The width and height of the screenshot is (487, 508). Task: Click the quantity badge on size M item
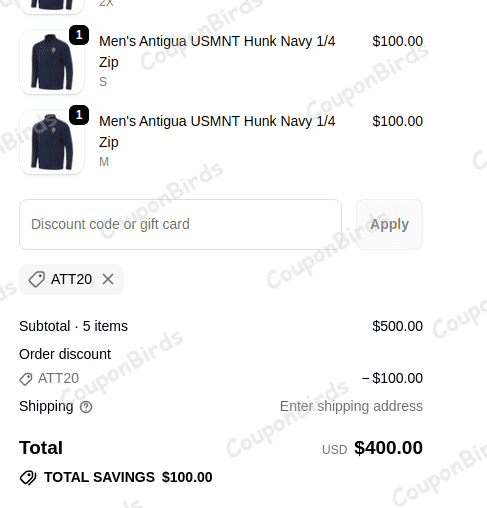(x=79, y=115)
